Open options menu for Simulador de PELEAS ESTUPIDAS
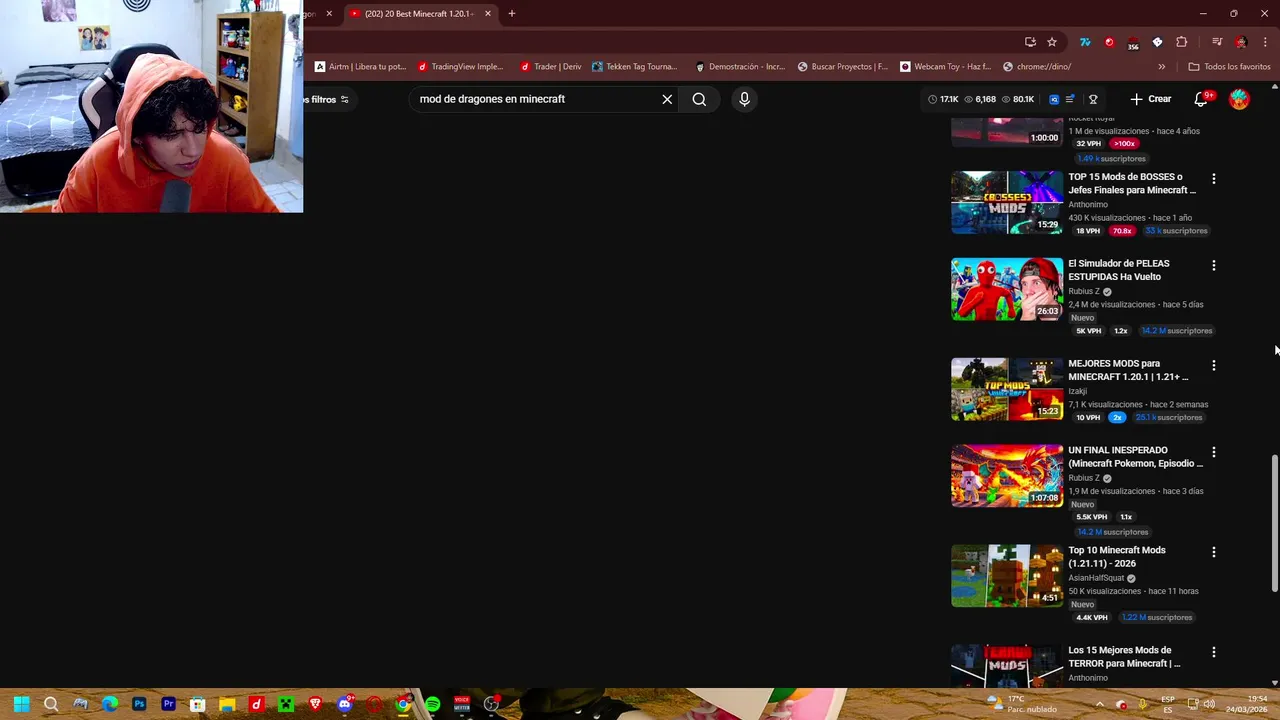The width and height of the screenshot is (1280, 720). (x=1214, y=266)
